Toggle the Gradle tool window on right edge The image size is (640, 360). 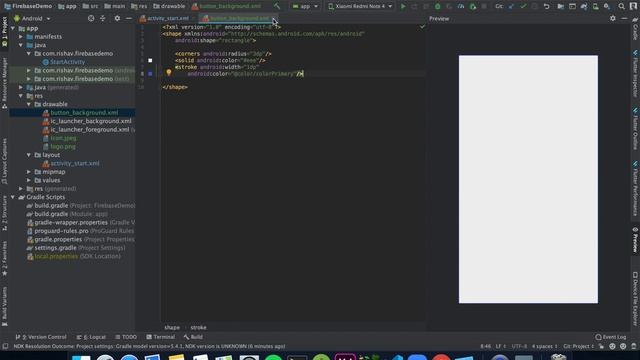click(x=635, y=29)
